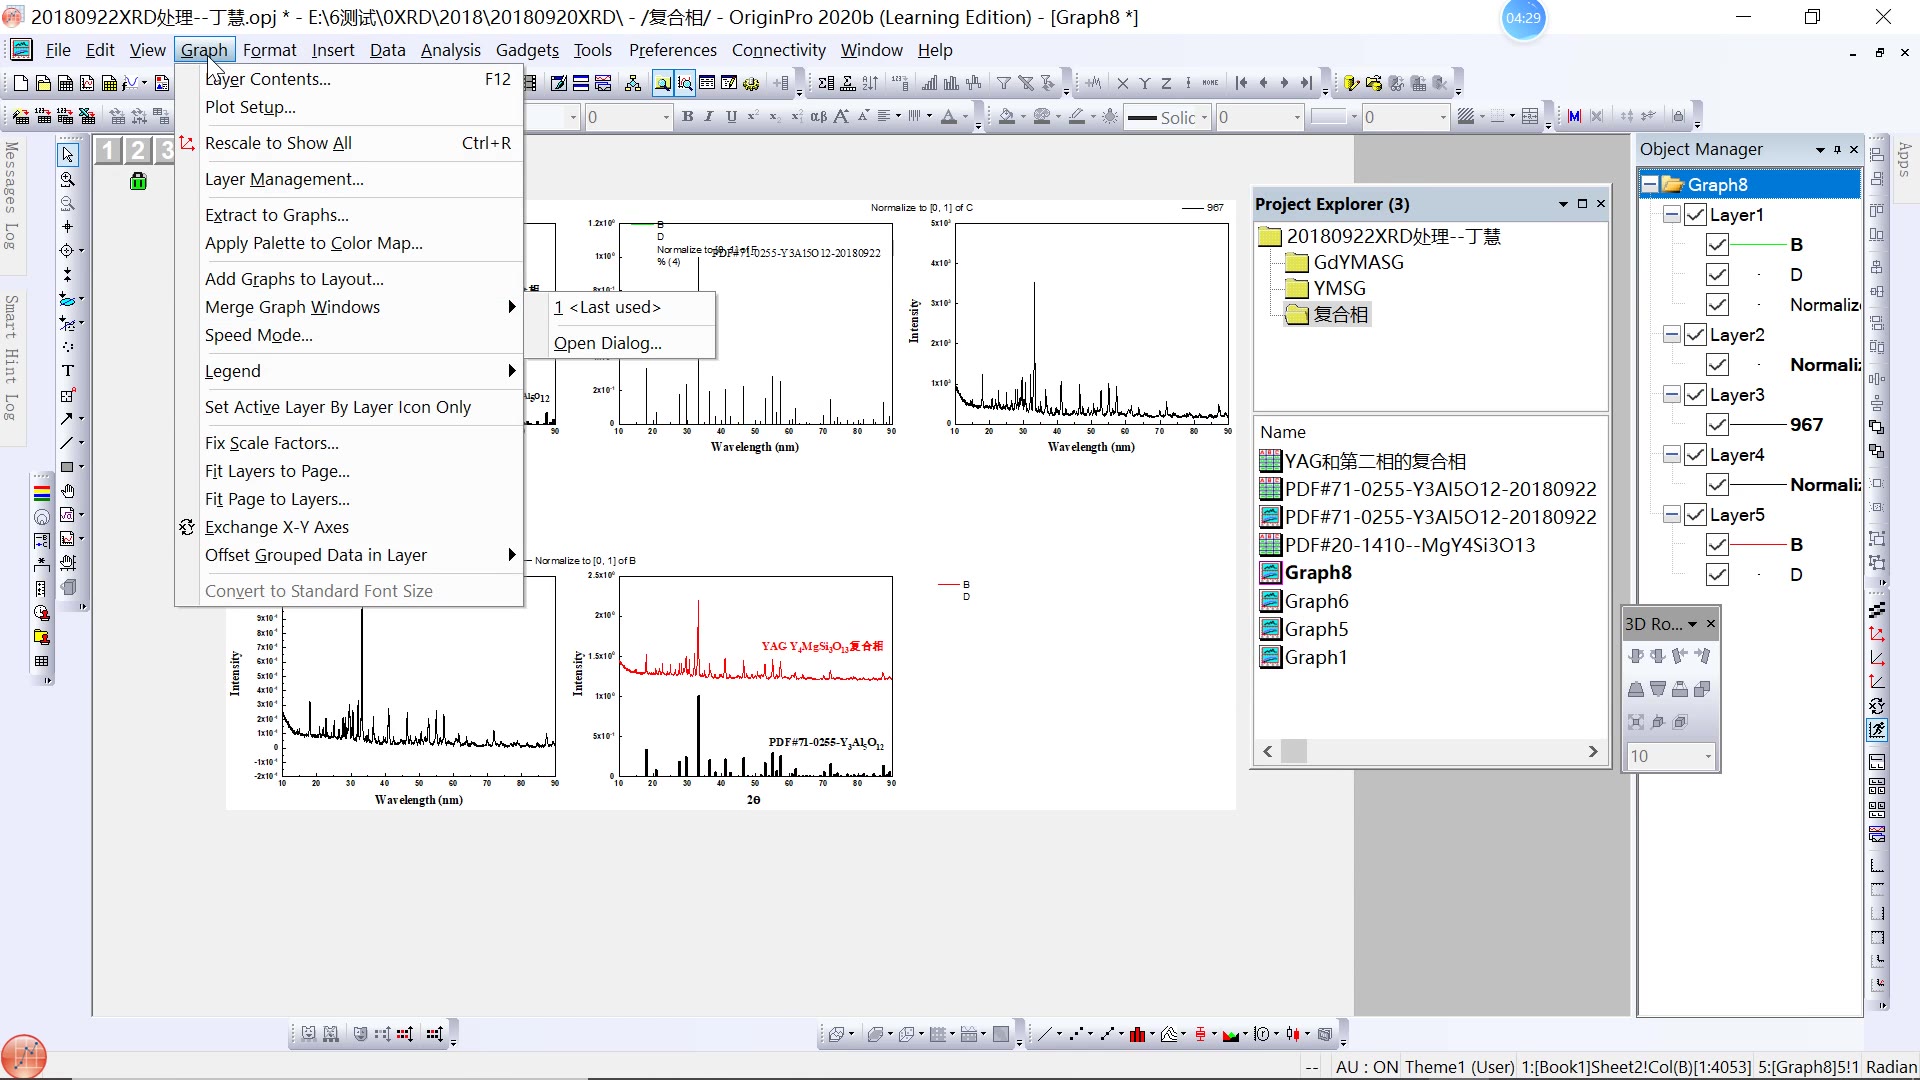
Task: Open the Analysis menu
Action: (450, 50)
